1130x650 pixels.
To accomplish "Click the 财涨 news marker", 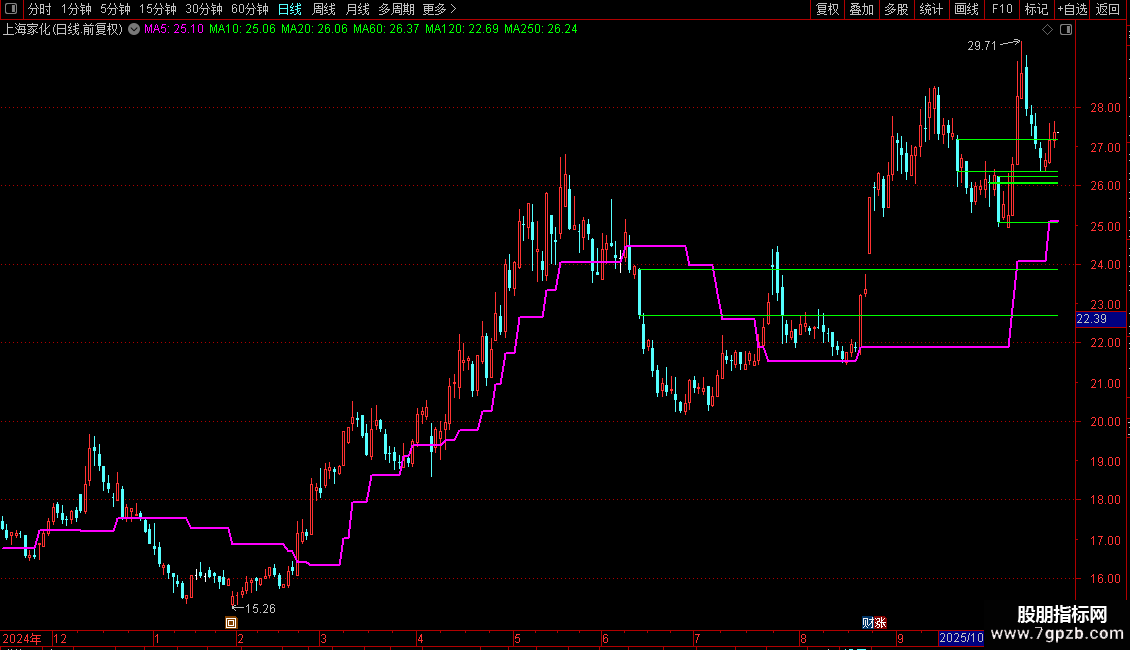I will (874, 623).
